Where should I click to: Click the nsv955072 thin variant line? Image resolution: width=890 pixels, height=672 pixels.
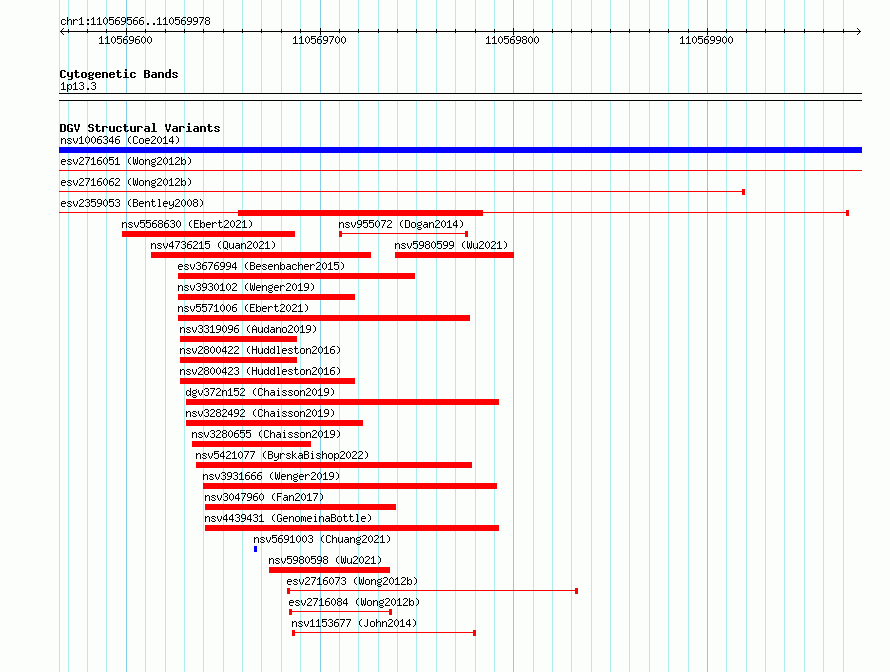[404, 234]
